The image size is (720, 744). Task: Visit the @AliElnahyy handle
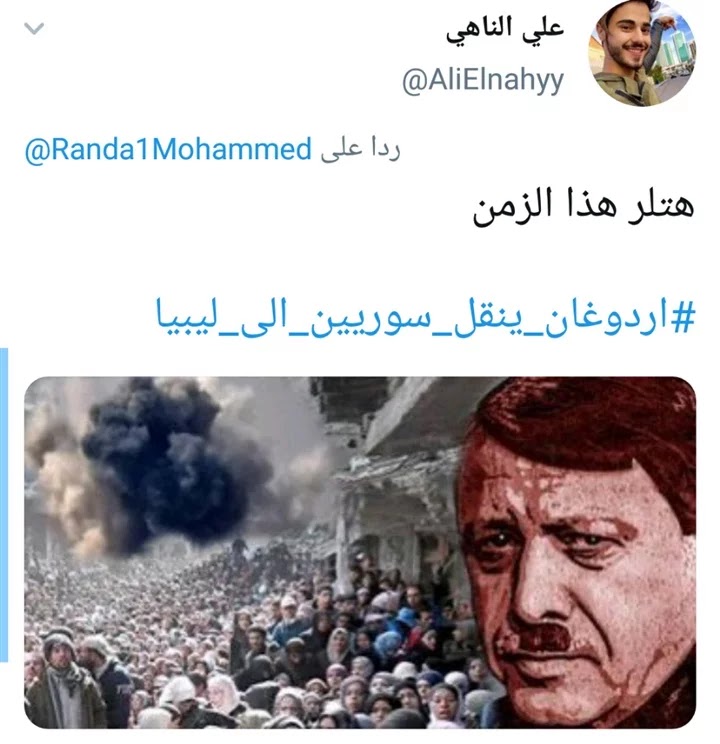pos(483,81)
